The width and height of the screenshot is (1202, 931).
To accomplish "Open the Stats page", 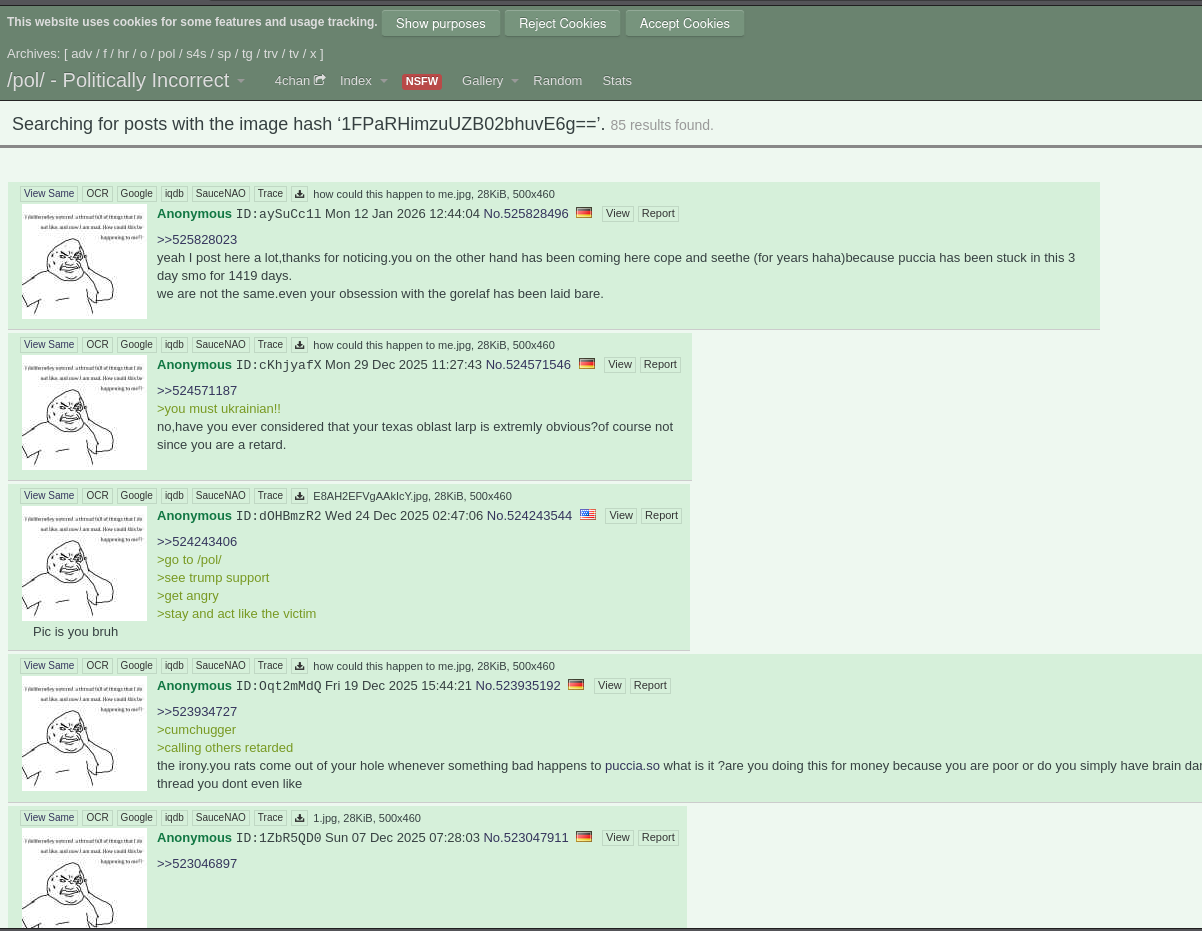I will [617, 81].
